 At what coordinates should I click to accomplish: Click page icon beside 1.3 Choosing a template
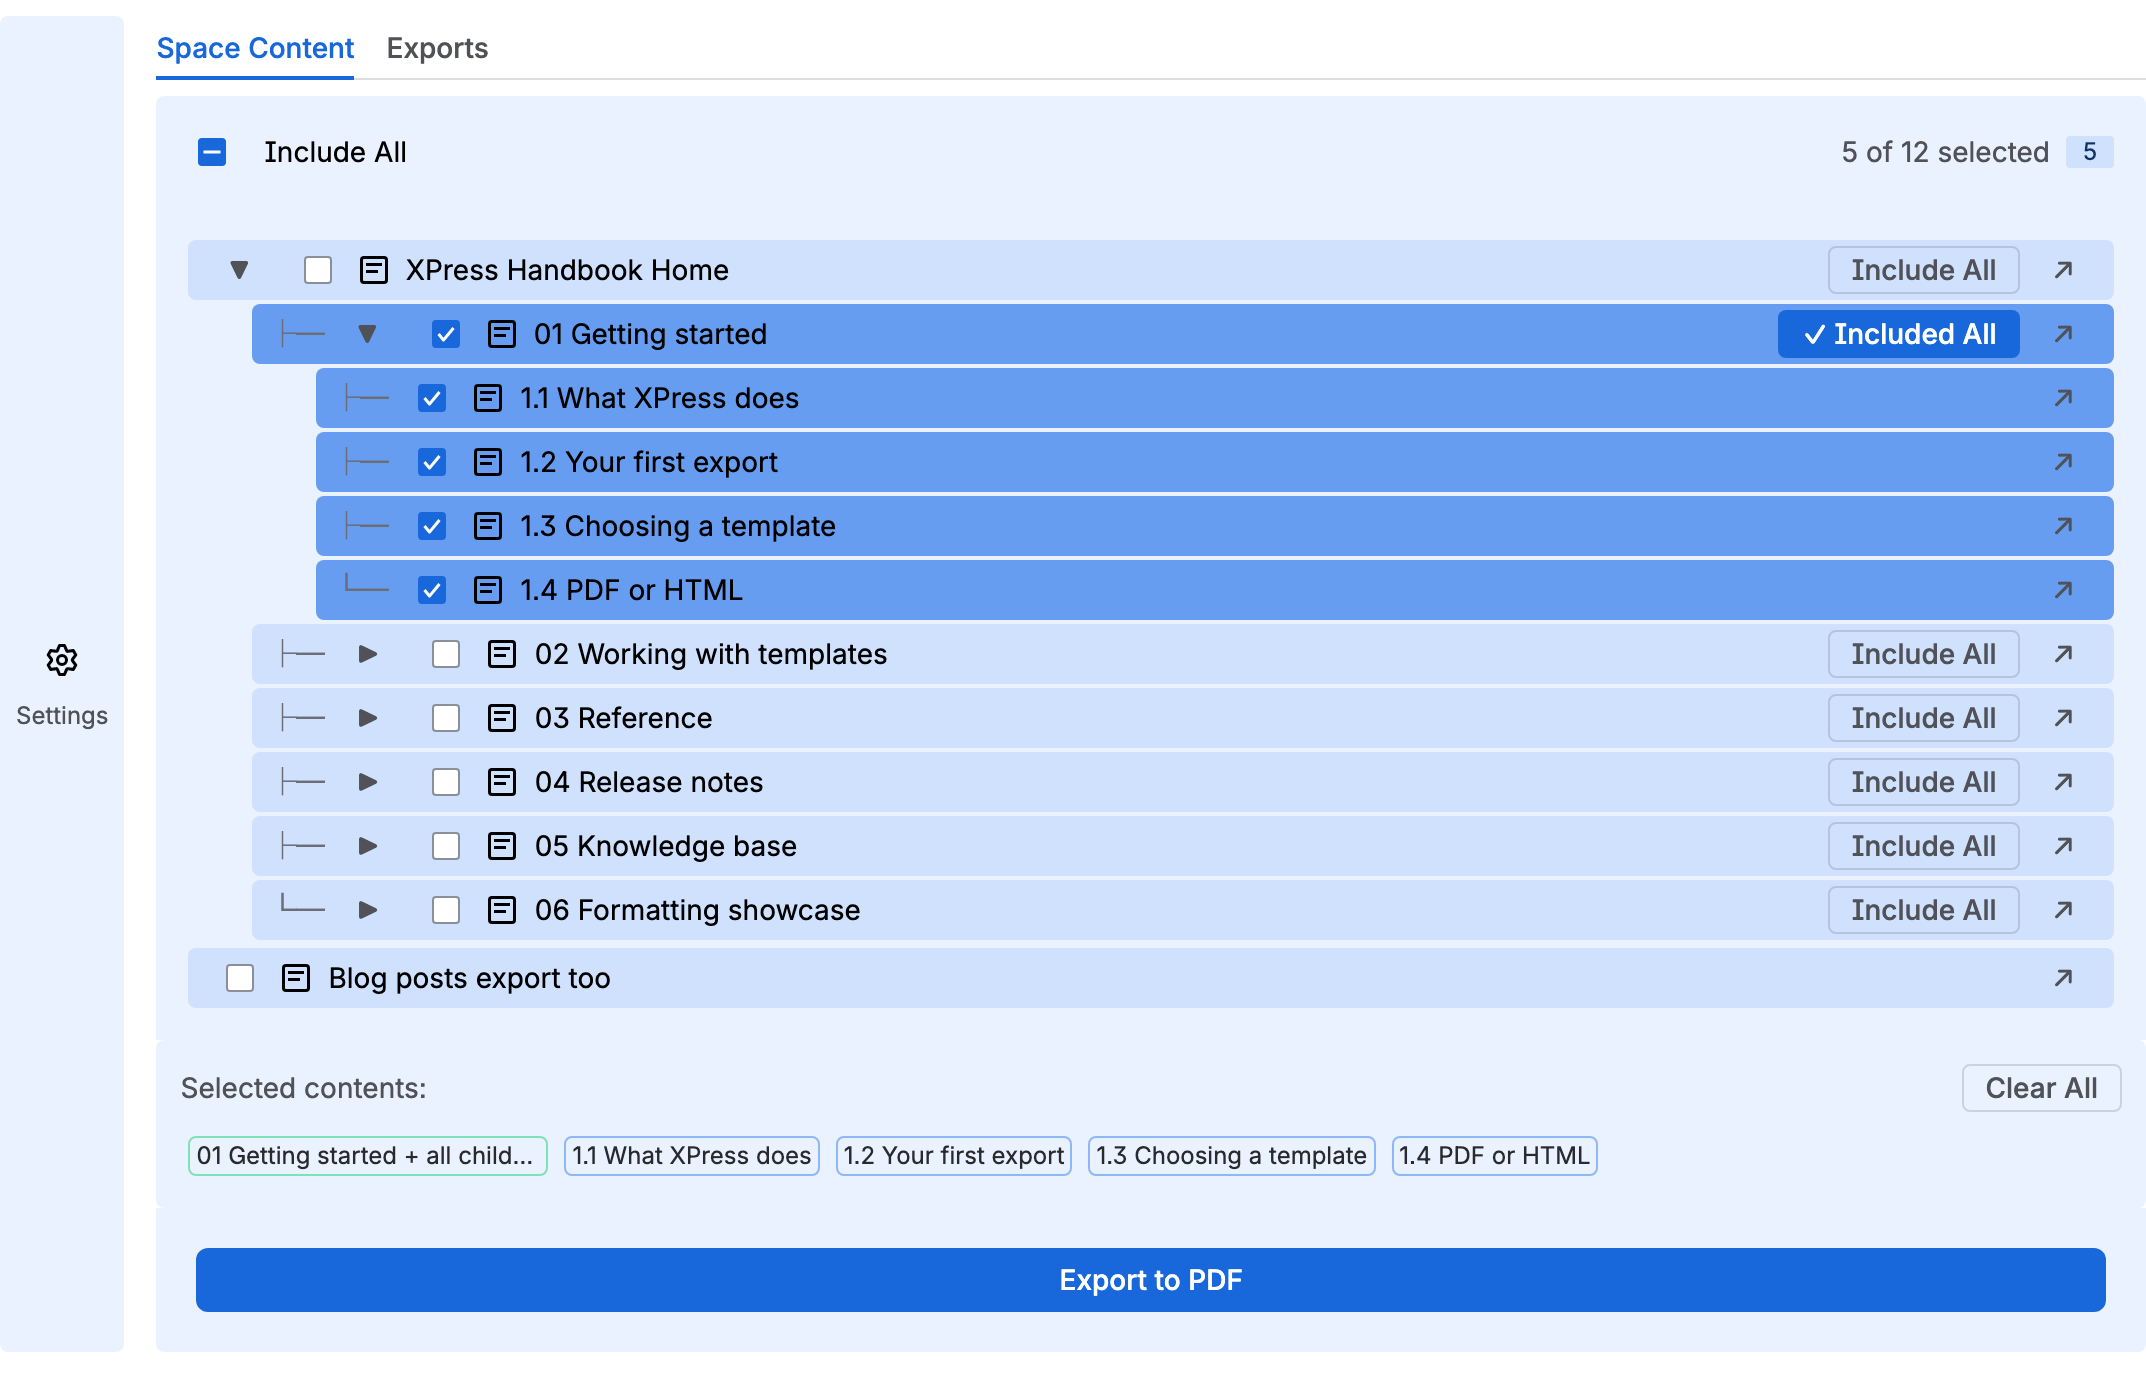tap(488, 526)
